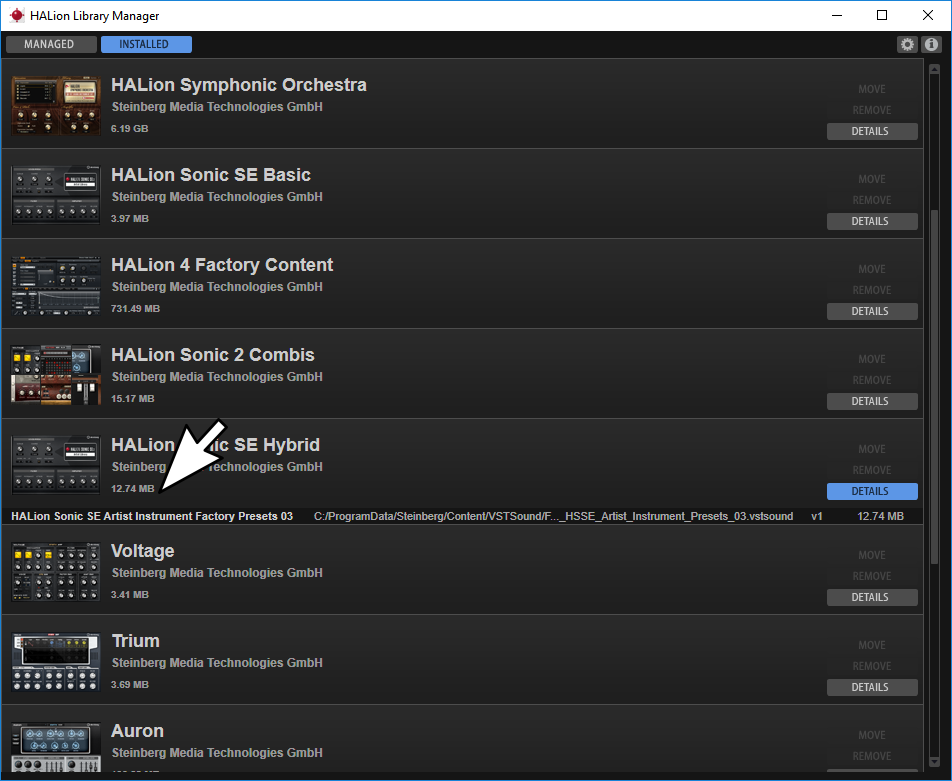Click the 15.17 MB size label
Screen dimensions: 952x781
click(x=132, y=398)
